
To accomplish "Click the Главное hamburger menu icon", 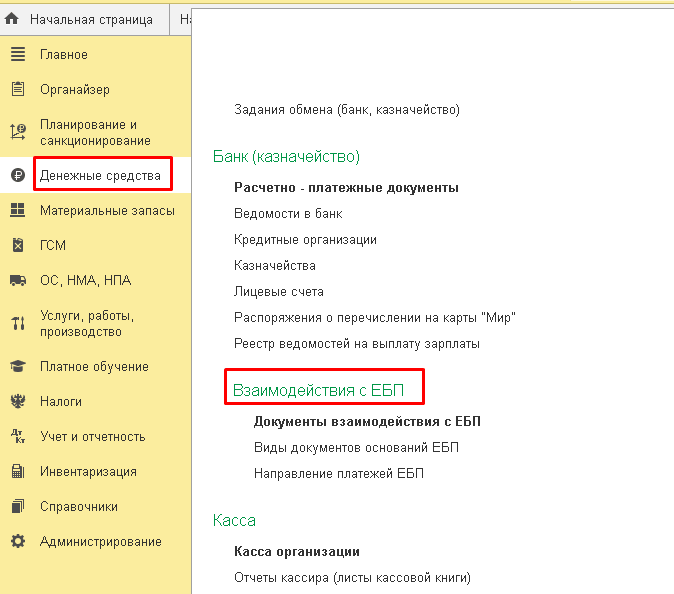I will point(18,54).
